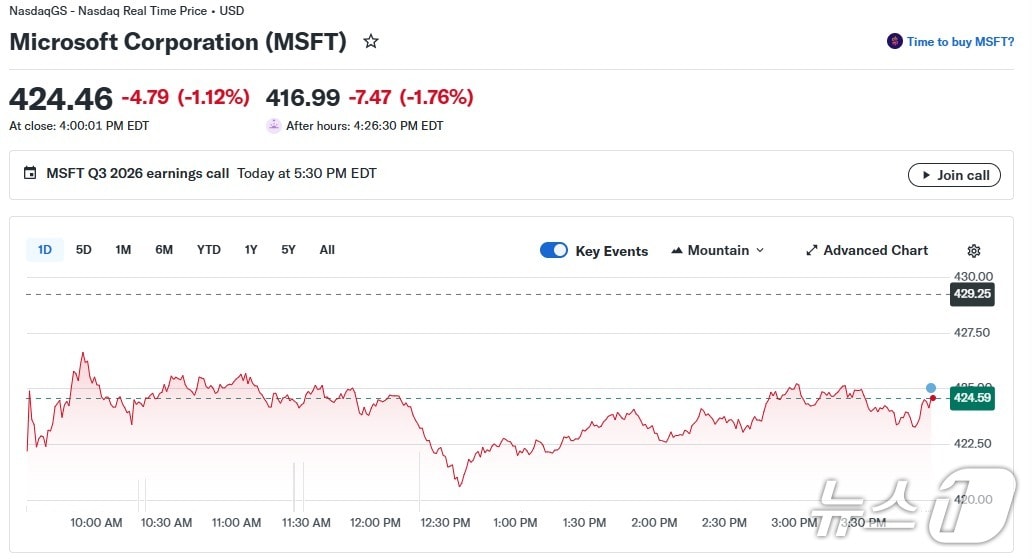Click the expand arrows of Advanced Chart

click(x=812, y=250)
